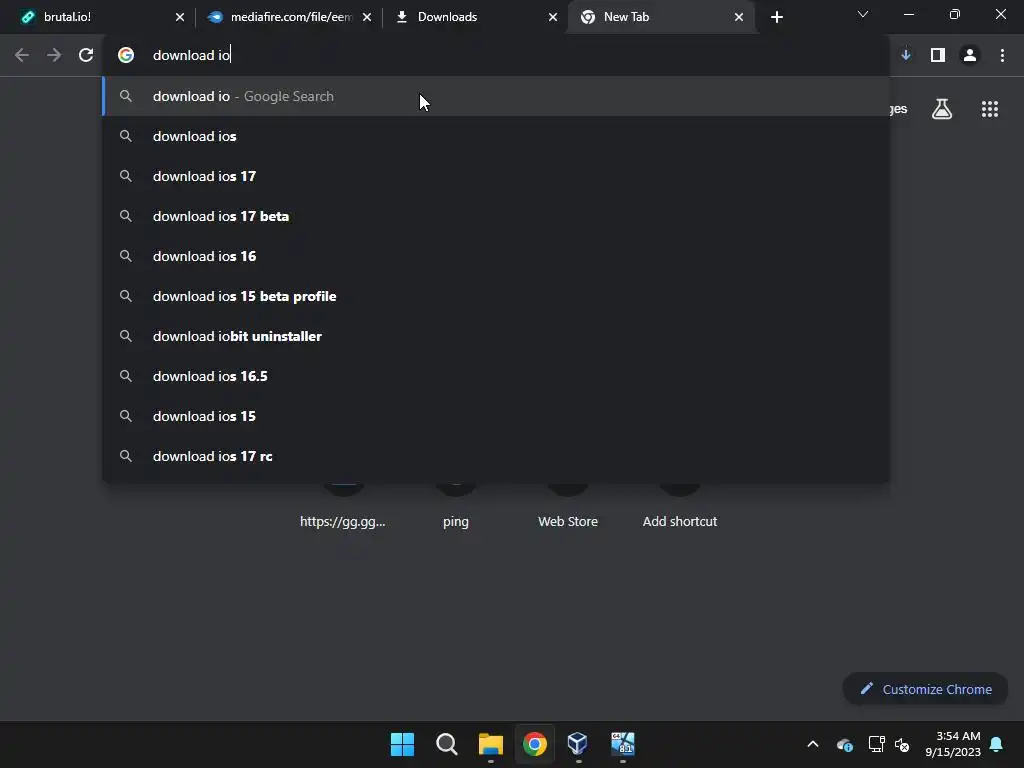
Task: Open notifications bell icon
Action: (997, 744)
